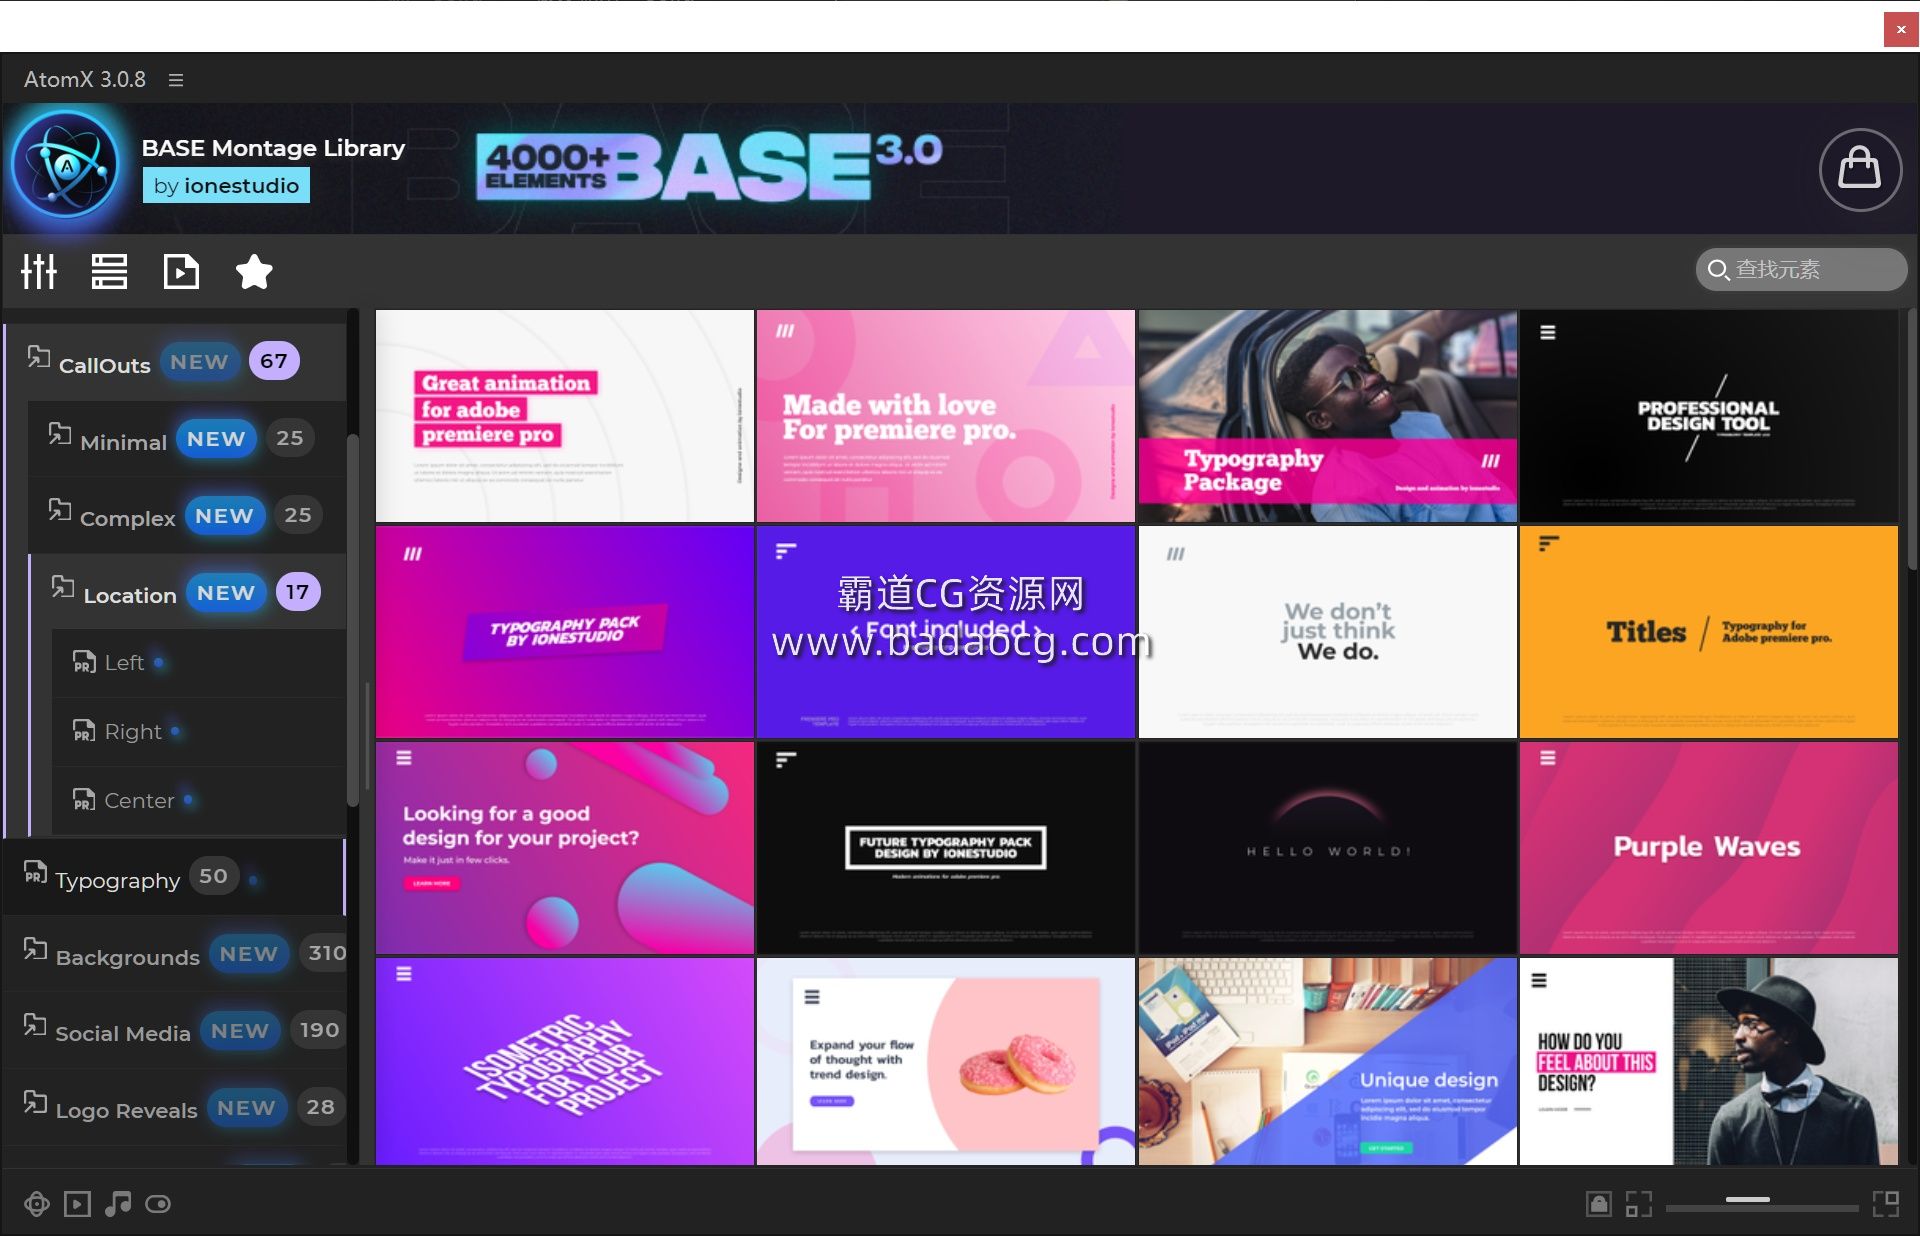Click the Left preset PR file icon
Image resolution: width=1920 pixels, height=1236 pixels.
pos(84,662)
